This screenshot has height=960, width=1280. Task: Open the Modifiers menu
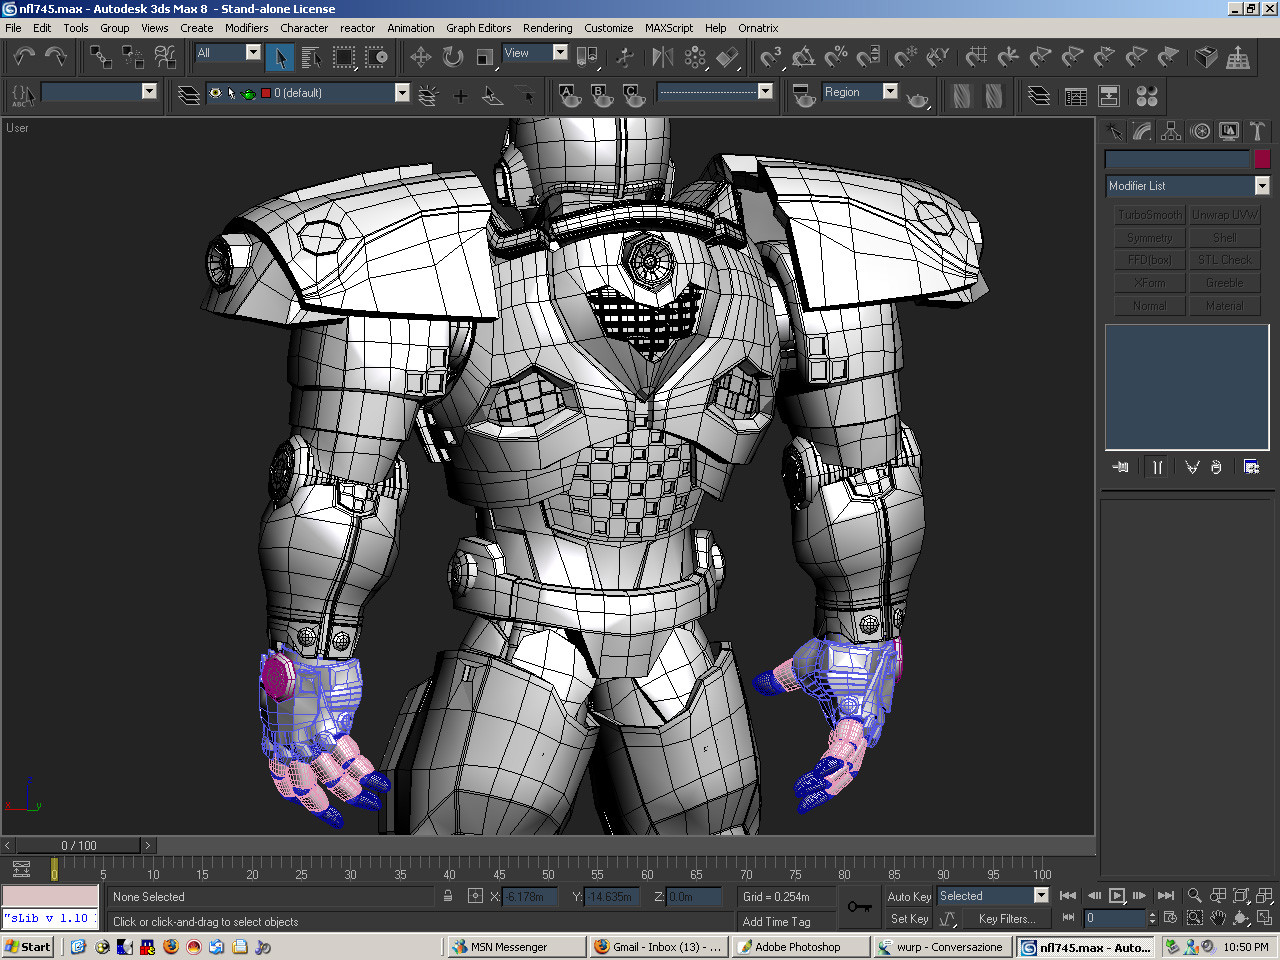[246, 28]
